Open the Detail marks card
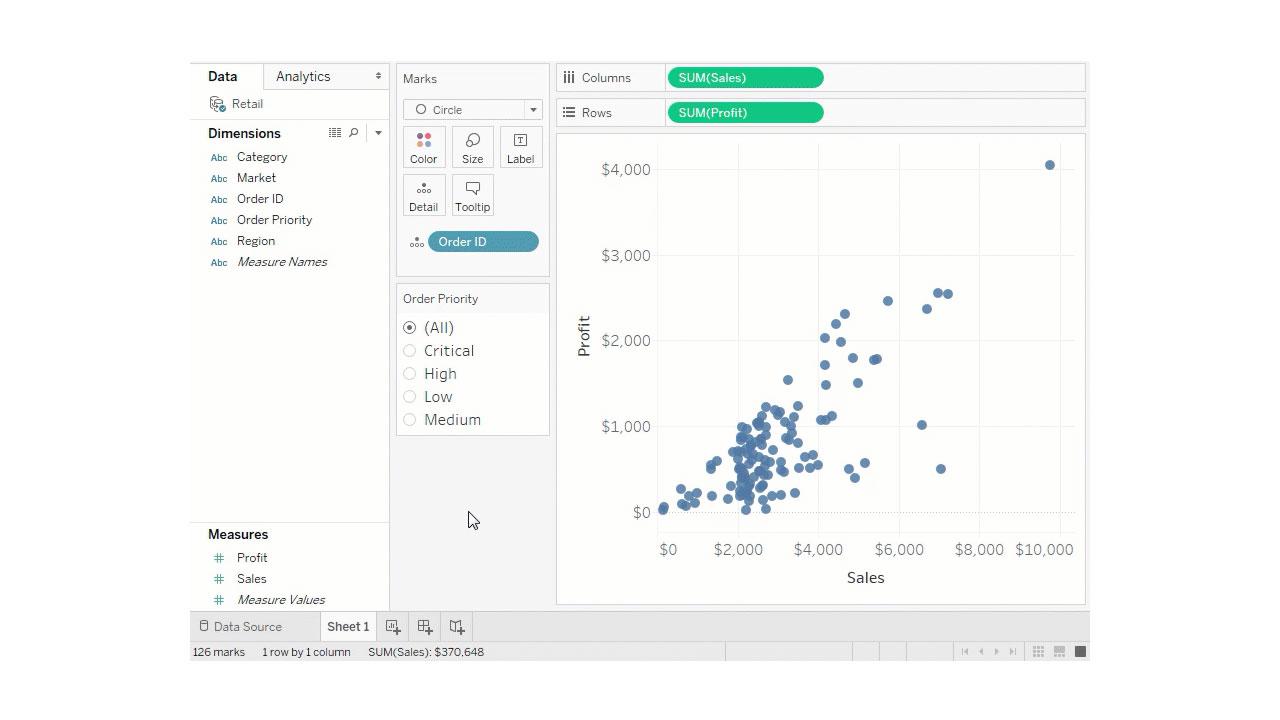This screenshot has width=1280, height=720. pyautogui.click(x=423, y=195)
